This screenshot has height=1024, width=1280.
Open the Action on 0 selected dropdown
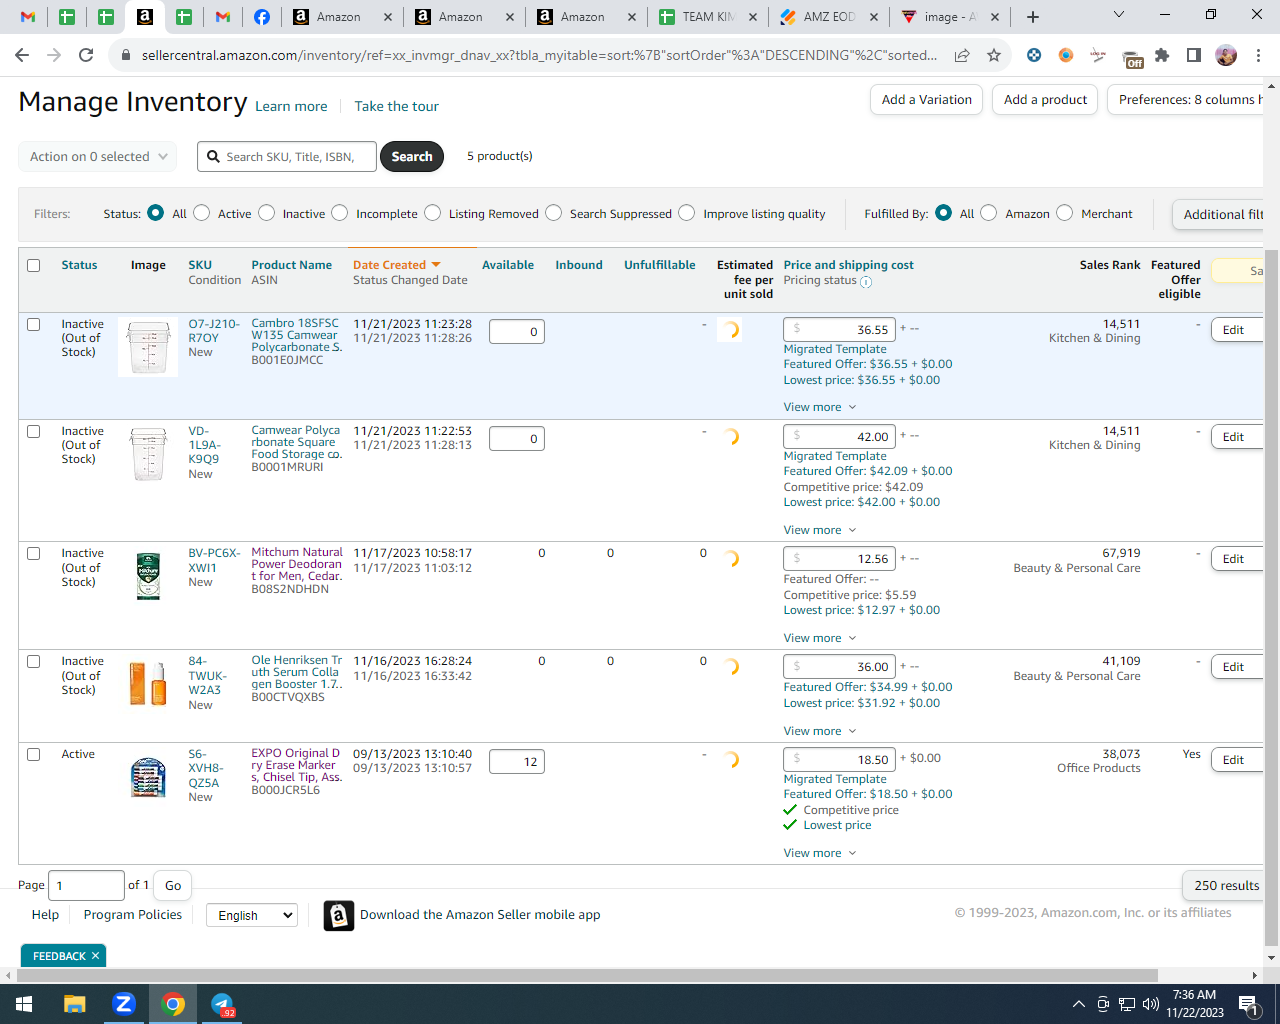[98, 157]
